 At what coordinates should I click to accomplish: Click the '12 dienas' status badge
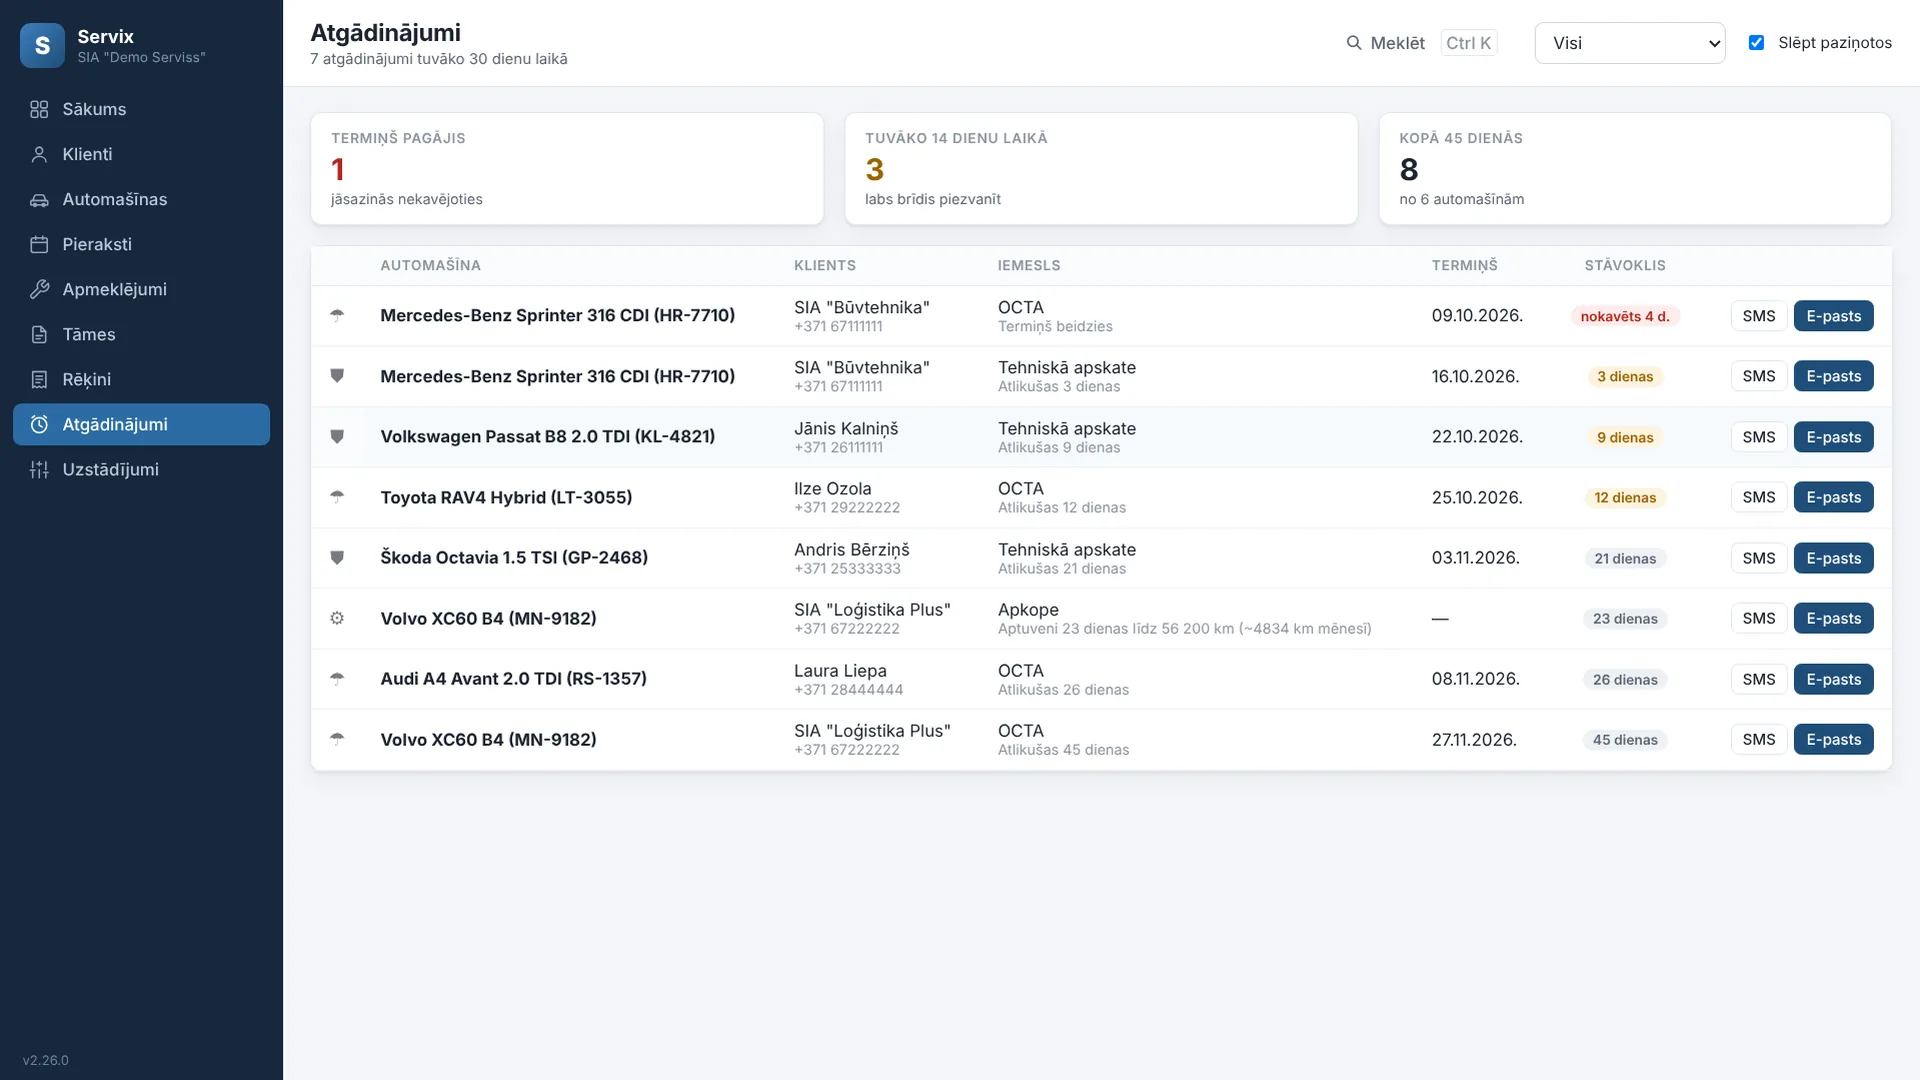[x=1625, y=497]
